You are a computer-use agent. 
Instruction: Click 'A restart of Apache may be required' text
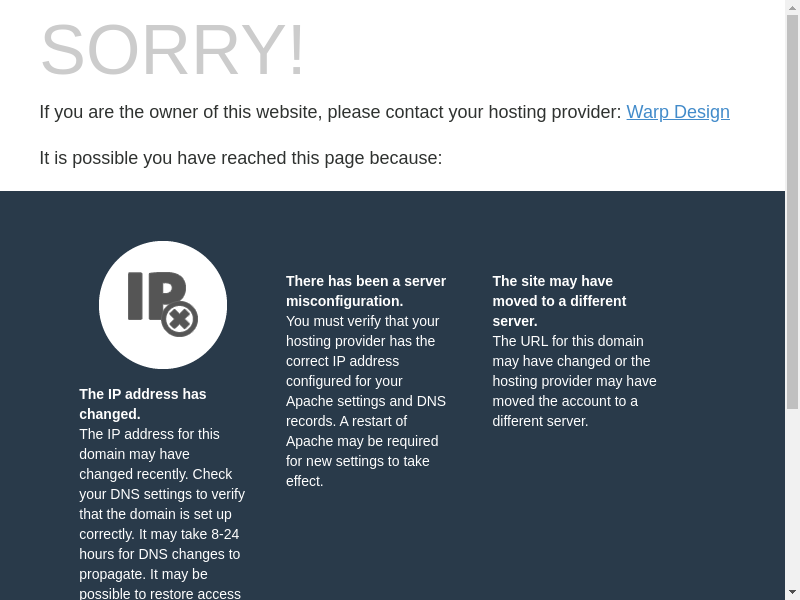pos(362,431)
